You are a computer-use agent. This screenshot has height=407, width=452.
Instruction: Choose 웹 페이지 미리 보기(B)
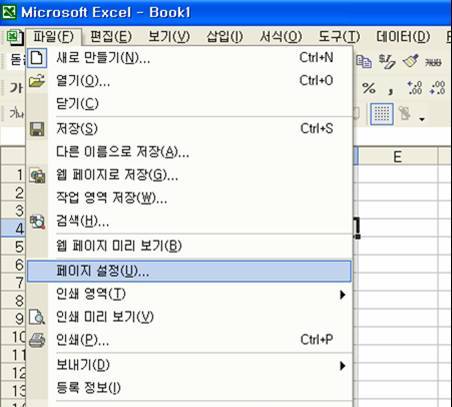(x=189, y=246)
